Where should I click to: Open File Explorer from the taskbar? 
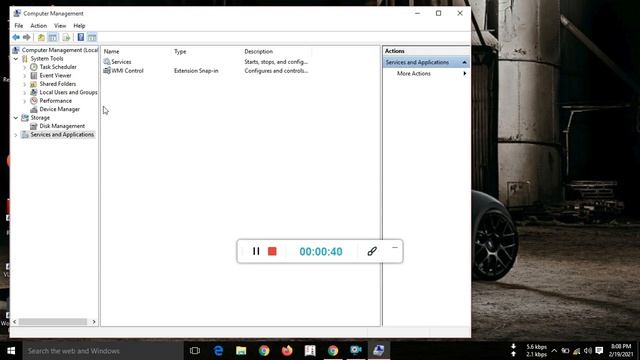click(241, 351)
